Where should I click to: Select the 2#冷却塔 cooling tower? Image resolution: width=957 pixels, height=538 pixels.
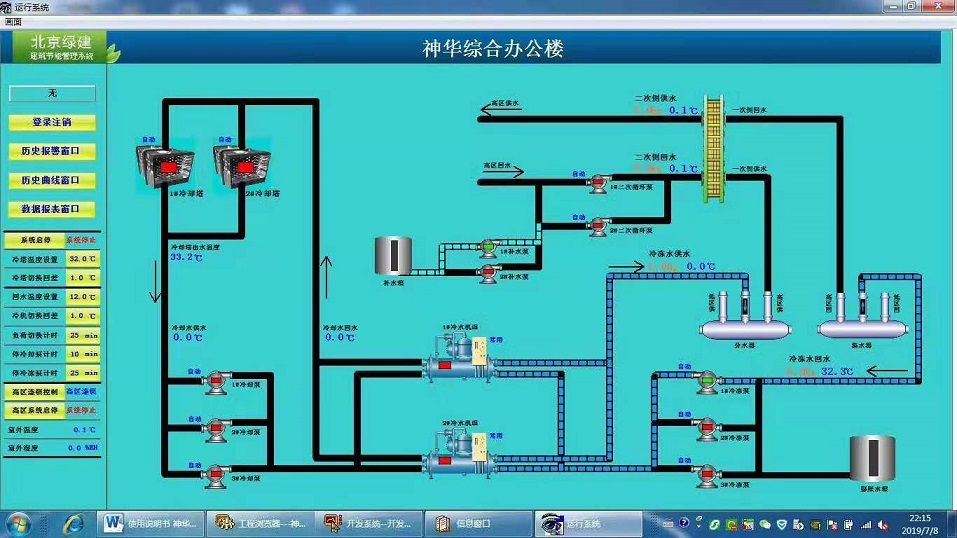pos(238,165)
